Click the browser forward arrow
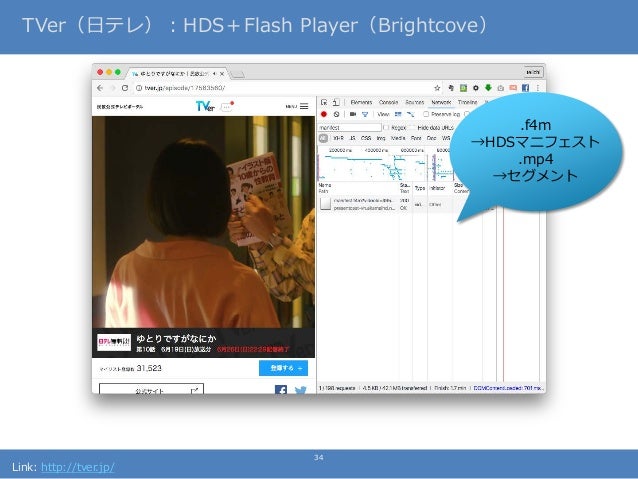The height and width of the screenshot is (479, 638). point(113,88)
